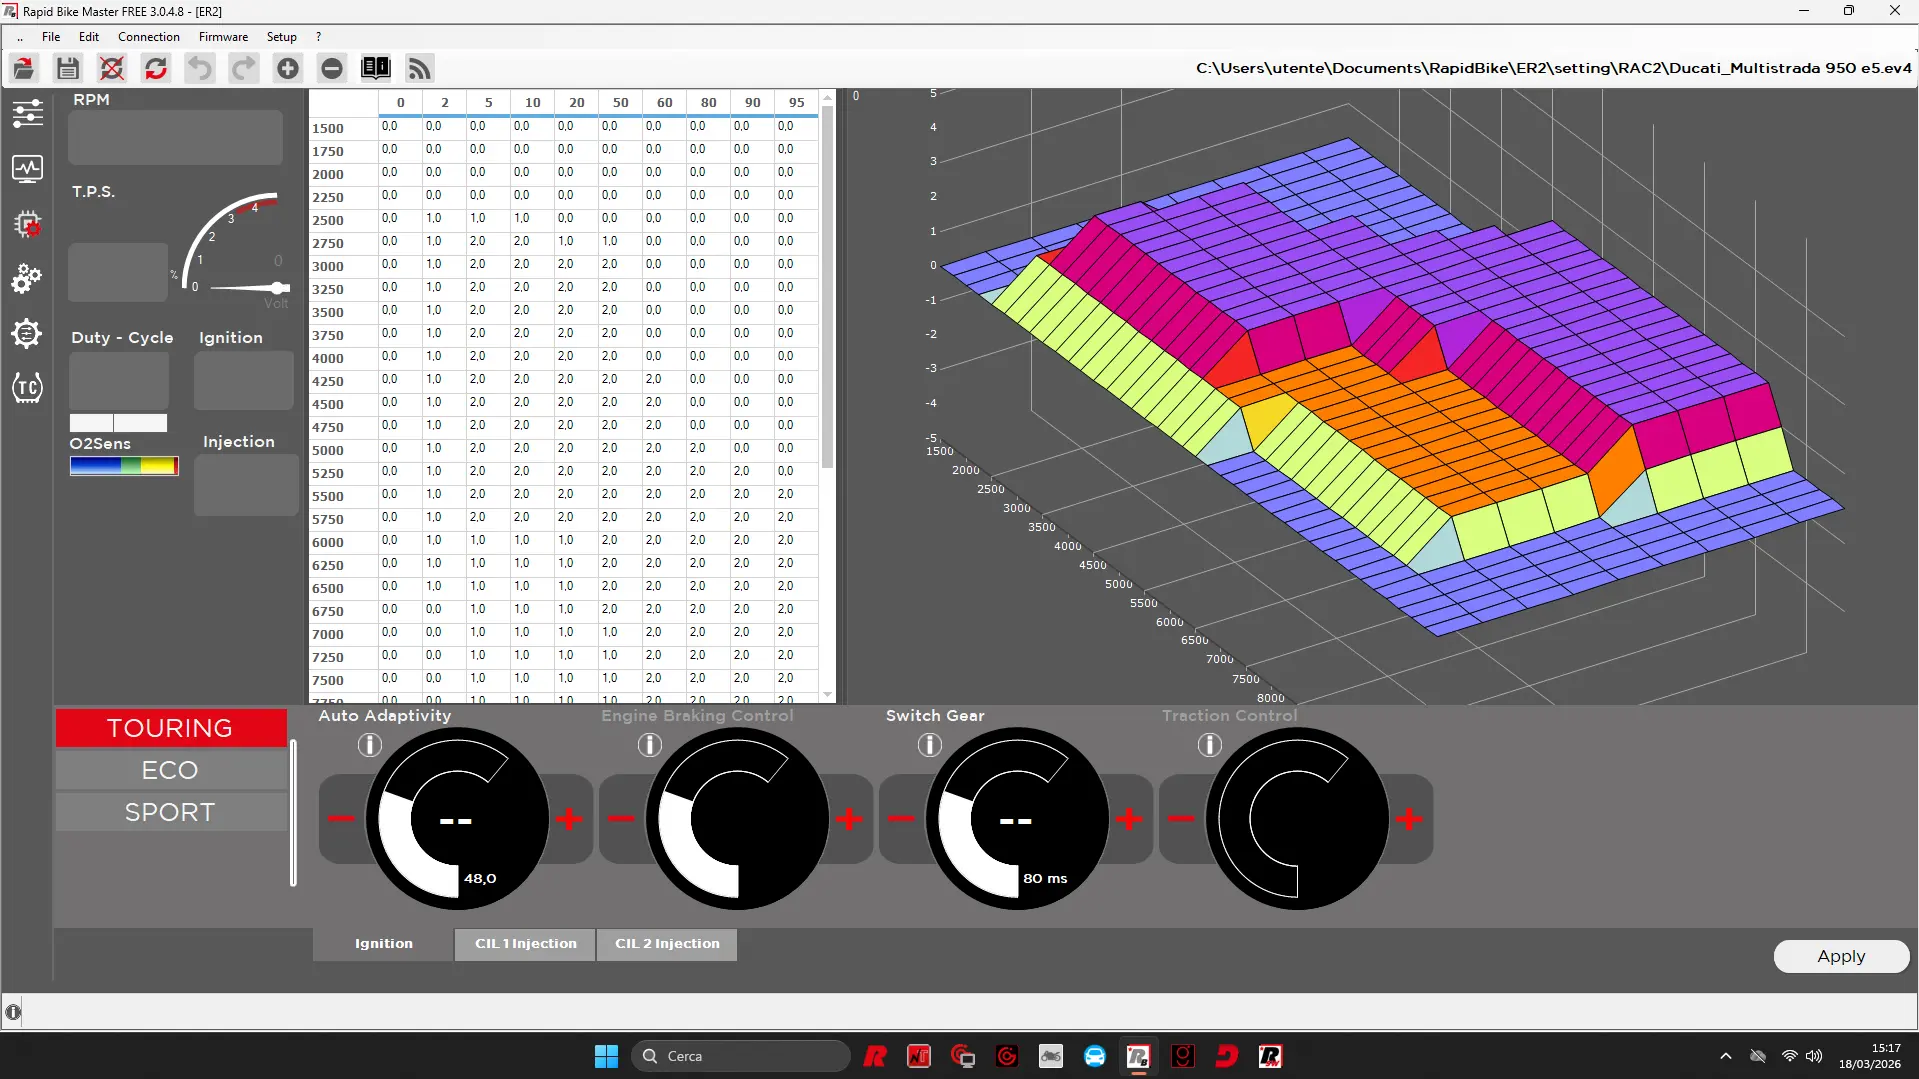This screenshot has height=1079, width=1919.
Task: Open the ? help menu
Action: (319, 37)
